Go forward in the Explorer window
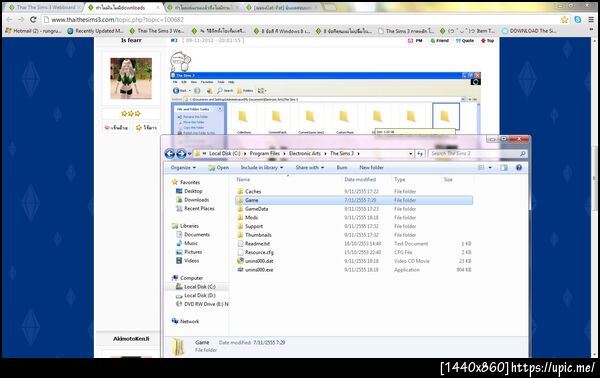The height and width of the screenshot is (378, 600). coord(181,154)
